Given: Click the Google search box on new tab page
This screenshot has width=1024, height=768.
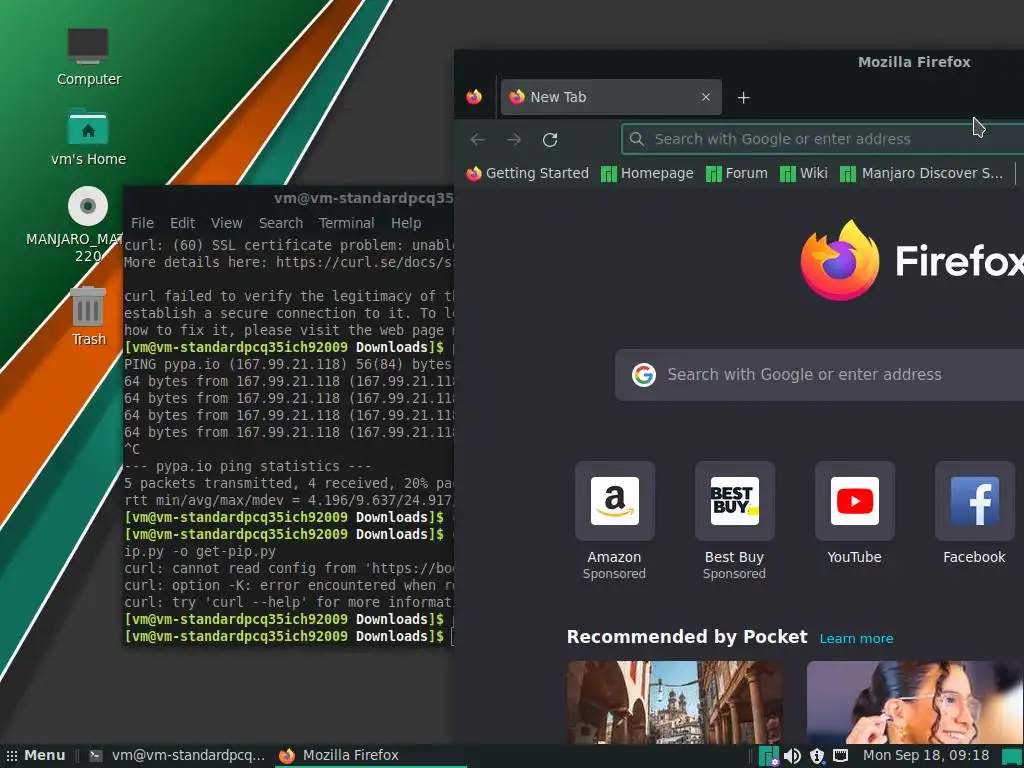Looking at the screenshot, I should (820, 374).
